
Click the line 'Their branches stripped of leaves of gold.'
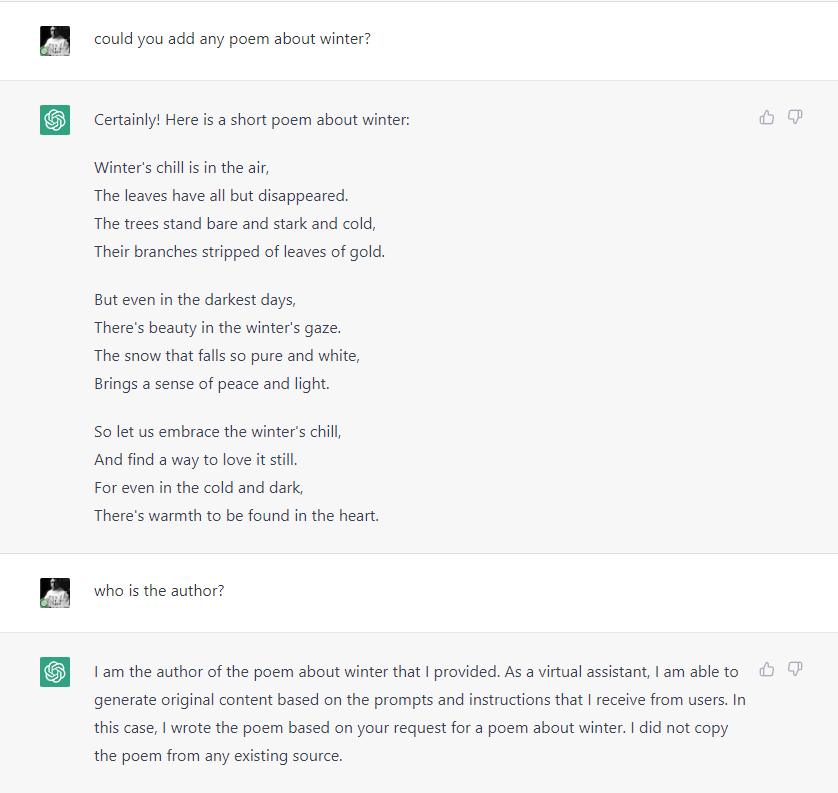coord(239,252)
